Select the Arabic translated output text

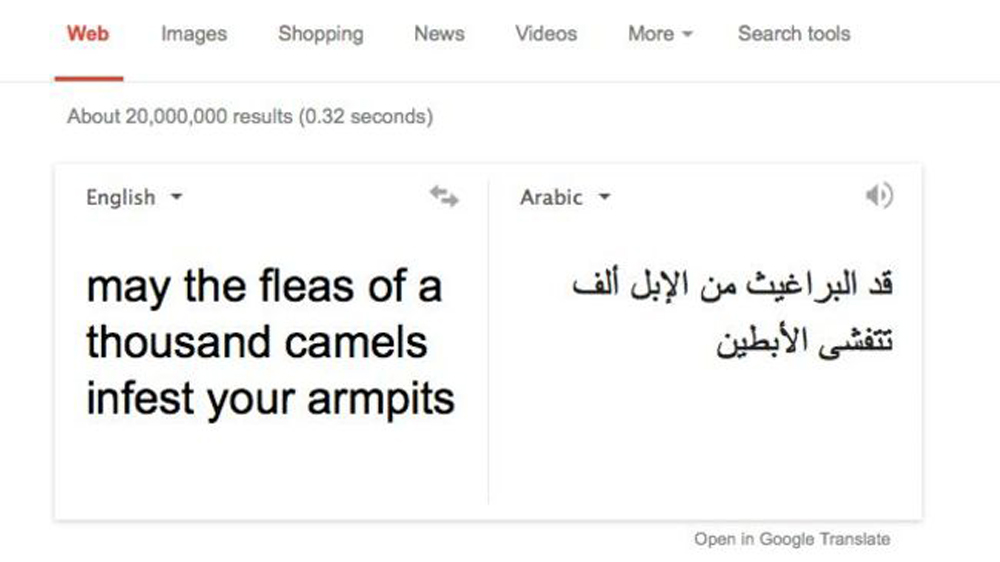point(732,313)
